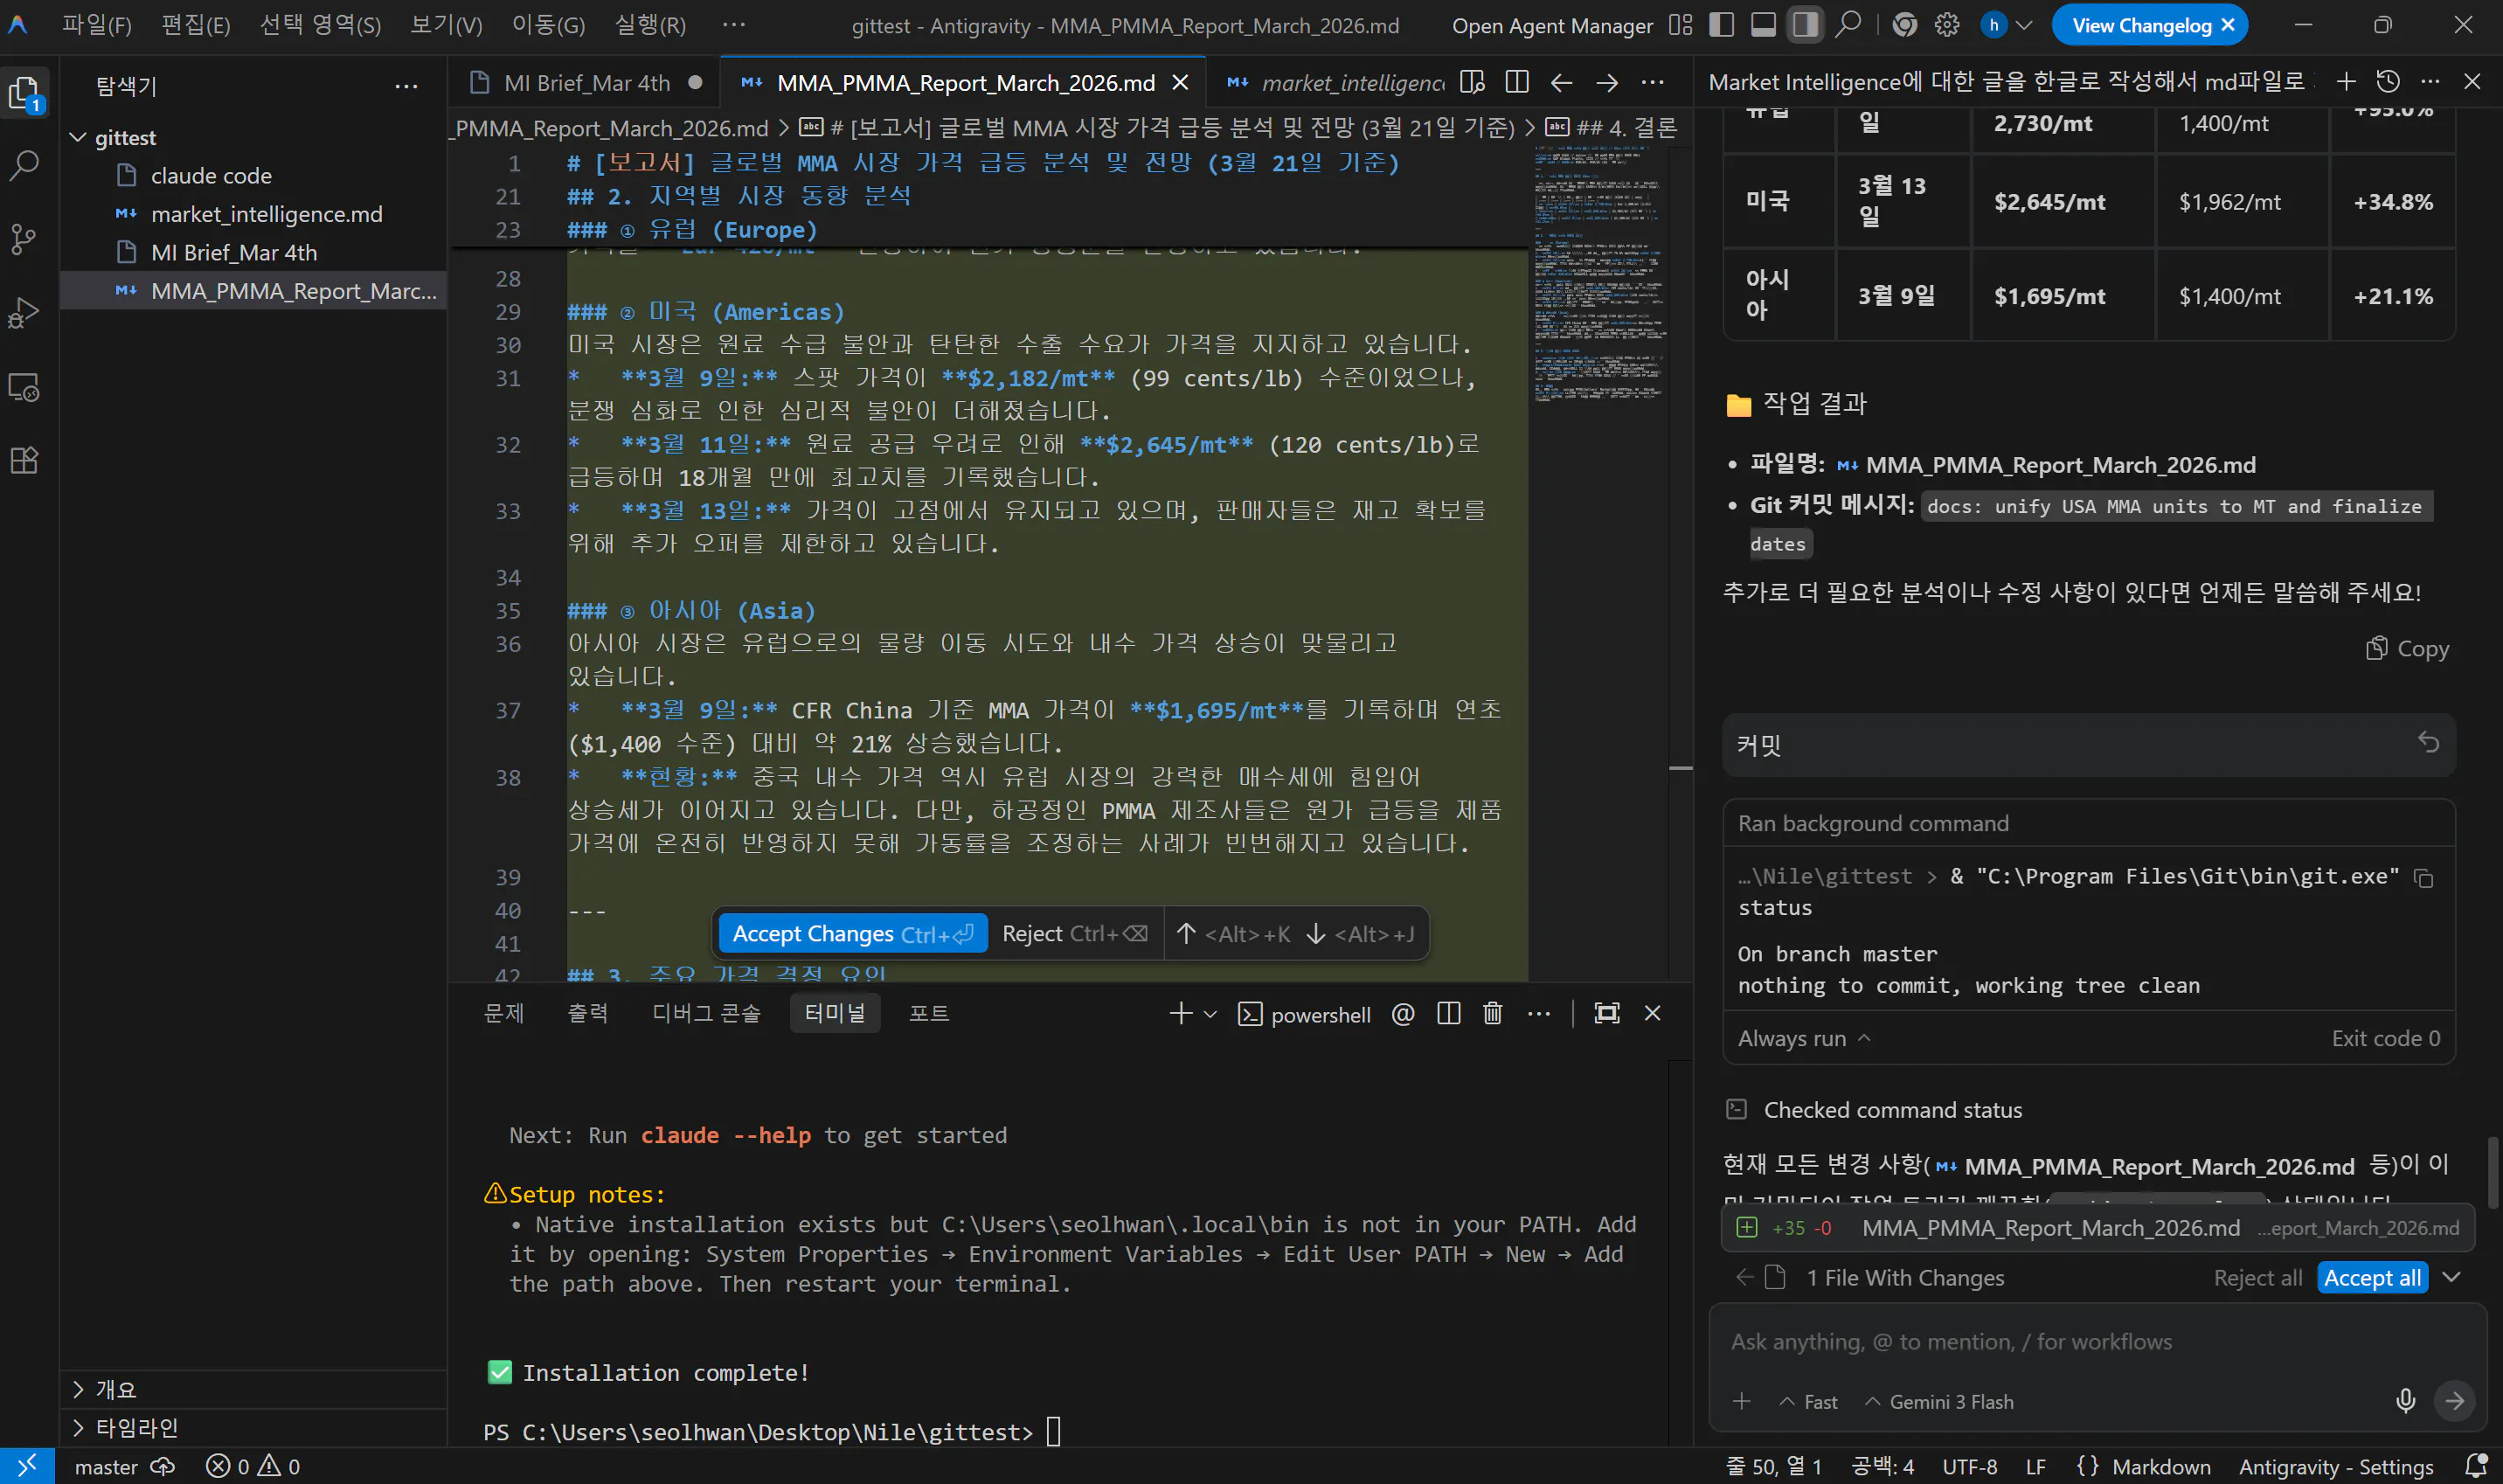2503x1484 pixels.
Task: Toggle the agent side panel visibility
Action: [x=1805, y=25]
